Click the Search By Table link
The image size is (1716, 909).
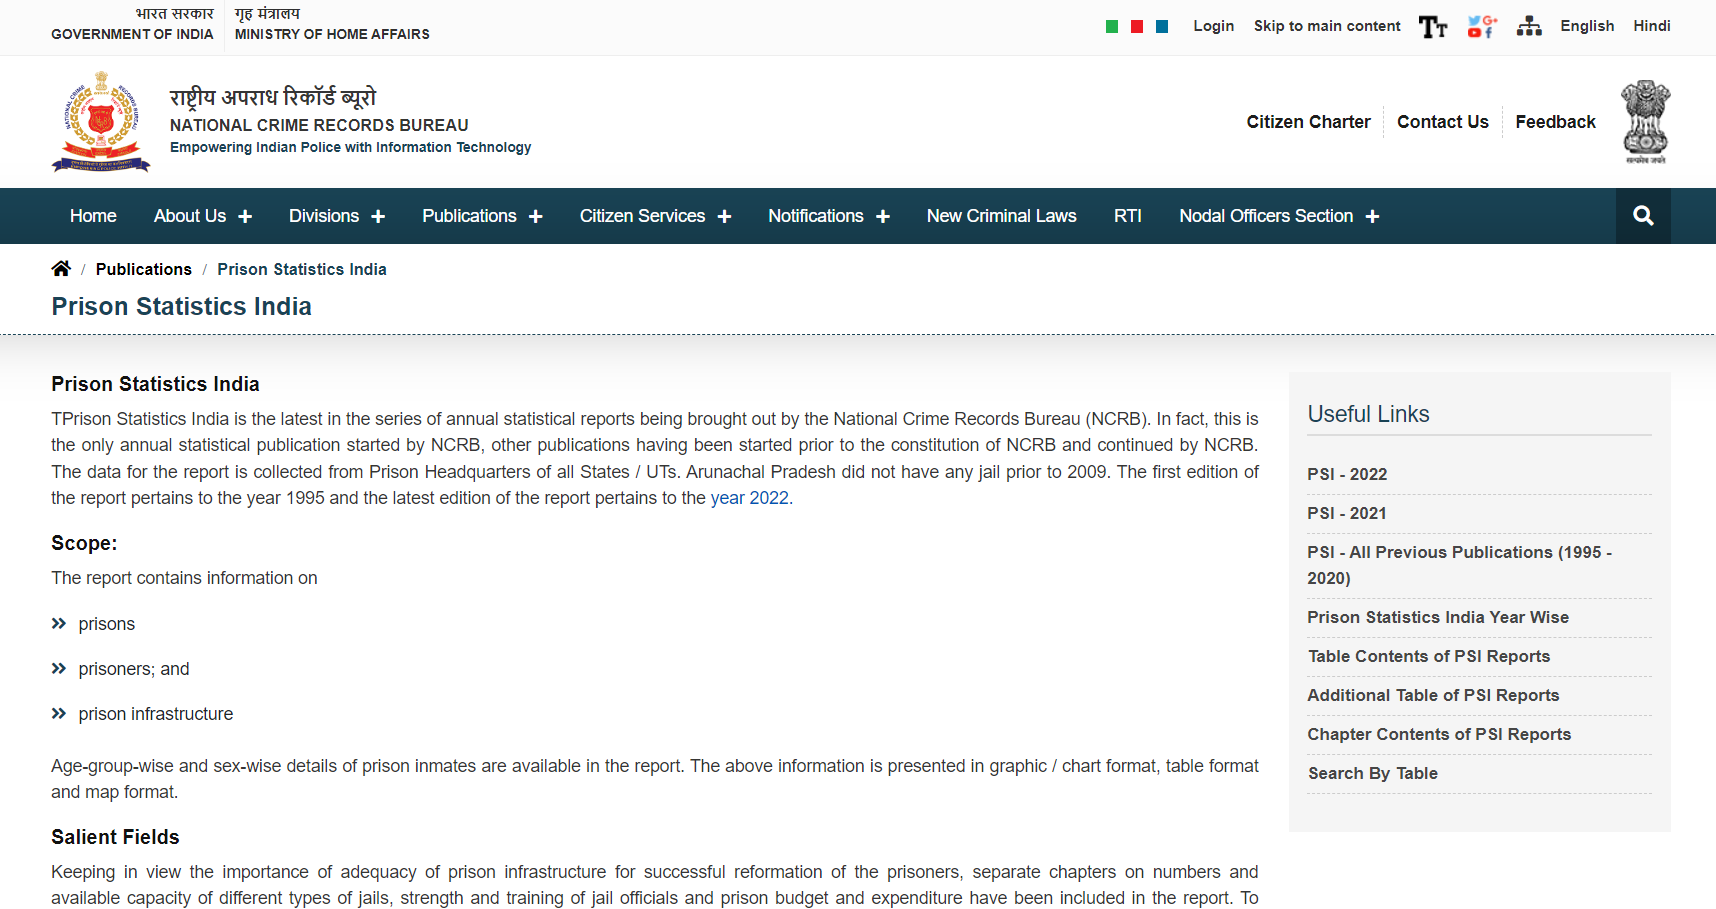coord(1372,773)
